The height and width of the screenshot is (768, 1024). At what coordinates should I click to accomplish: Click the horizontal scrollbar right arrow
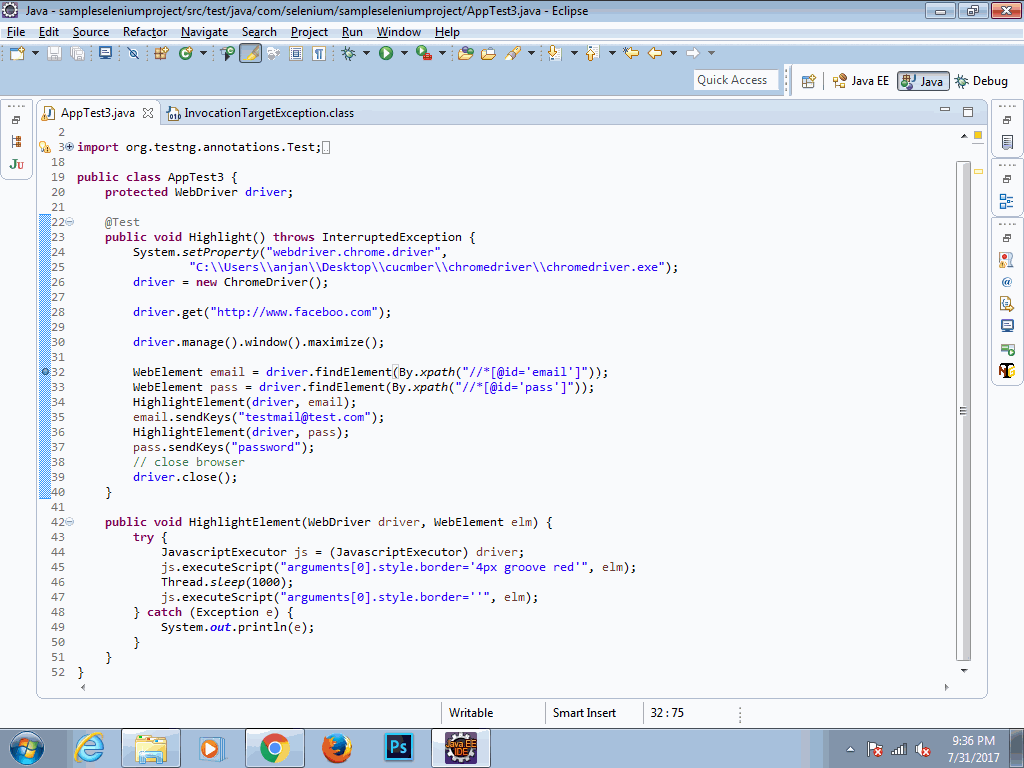[947, 687]
